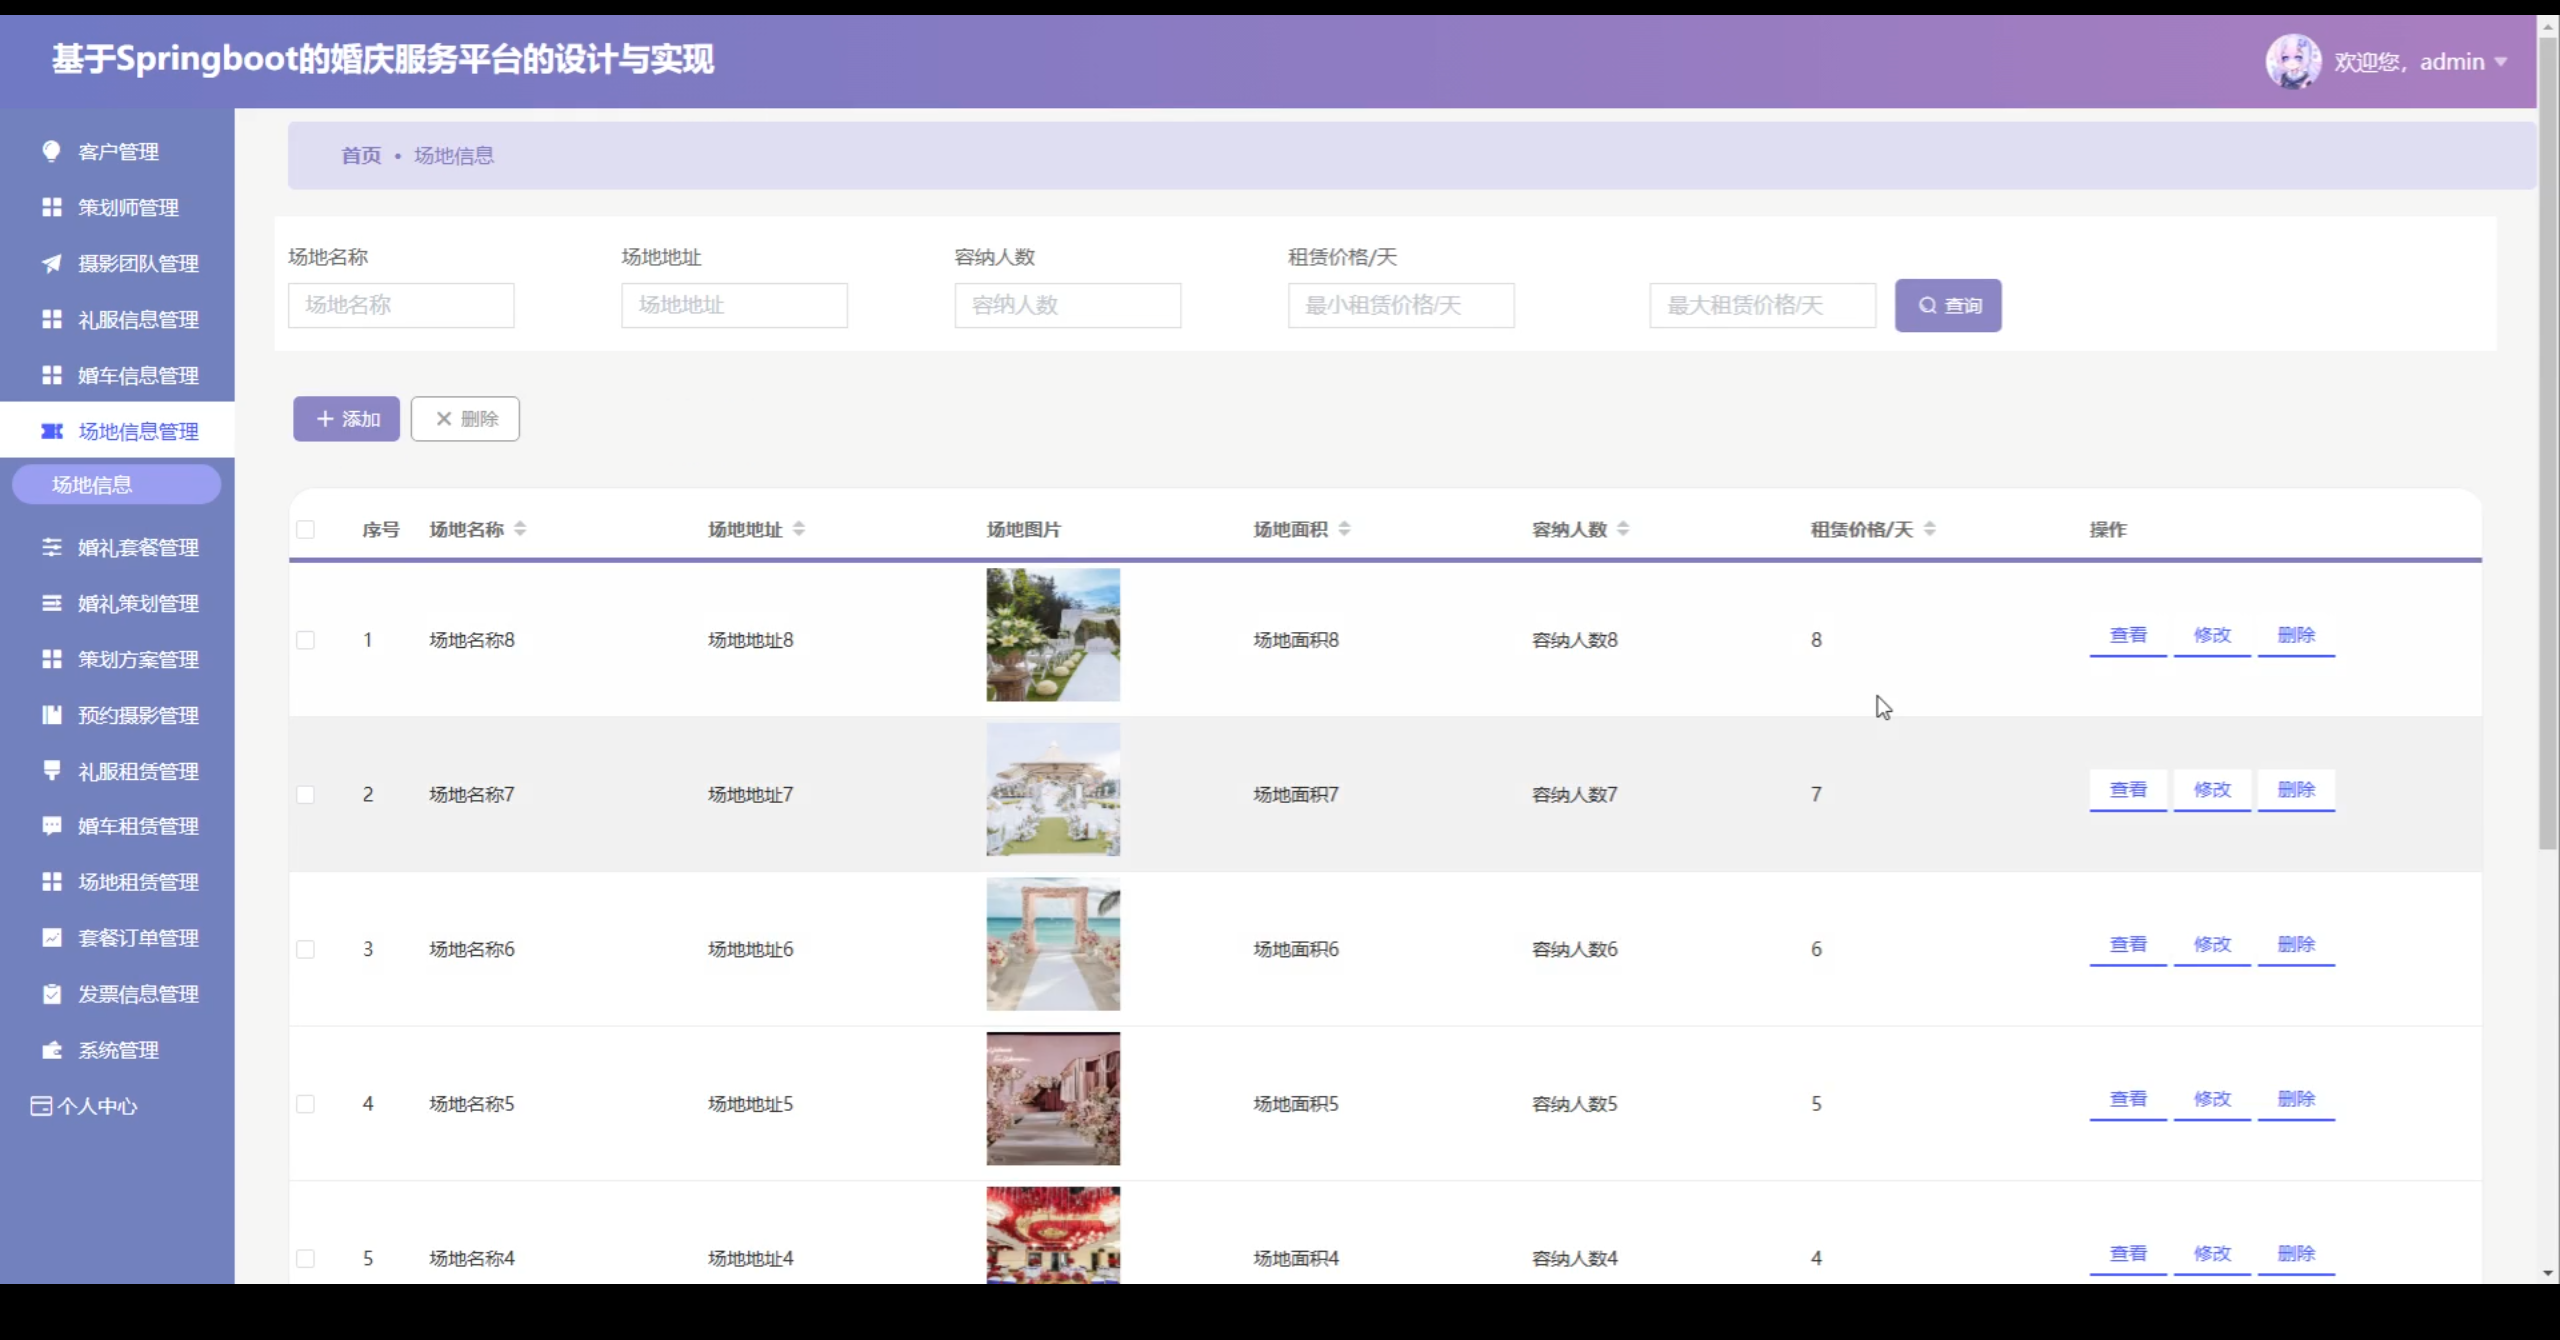
Task: Sort the table by 租赁价格/天 column
Action: tap(1930, 529)
